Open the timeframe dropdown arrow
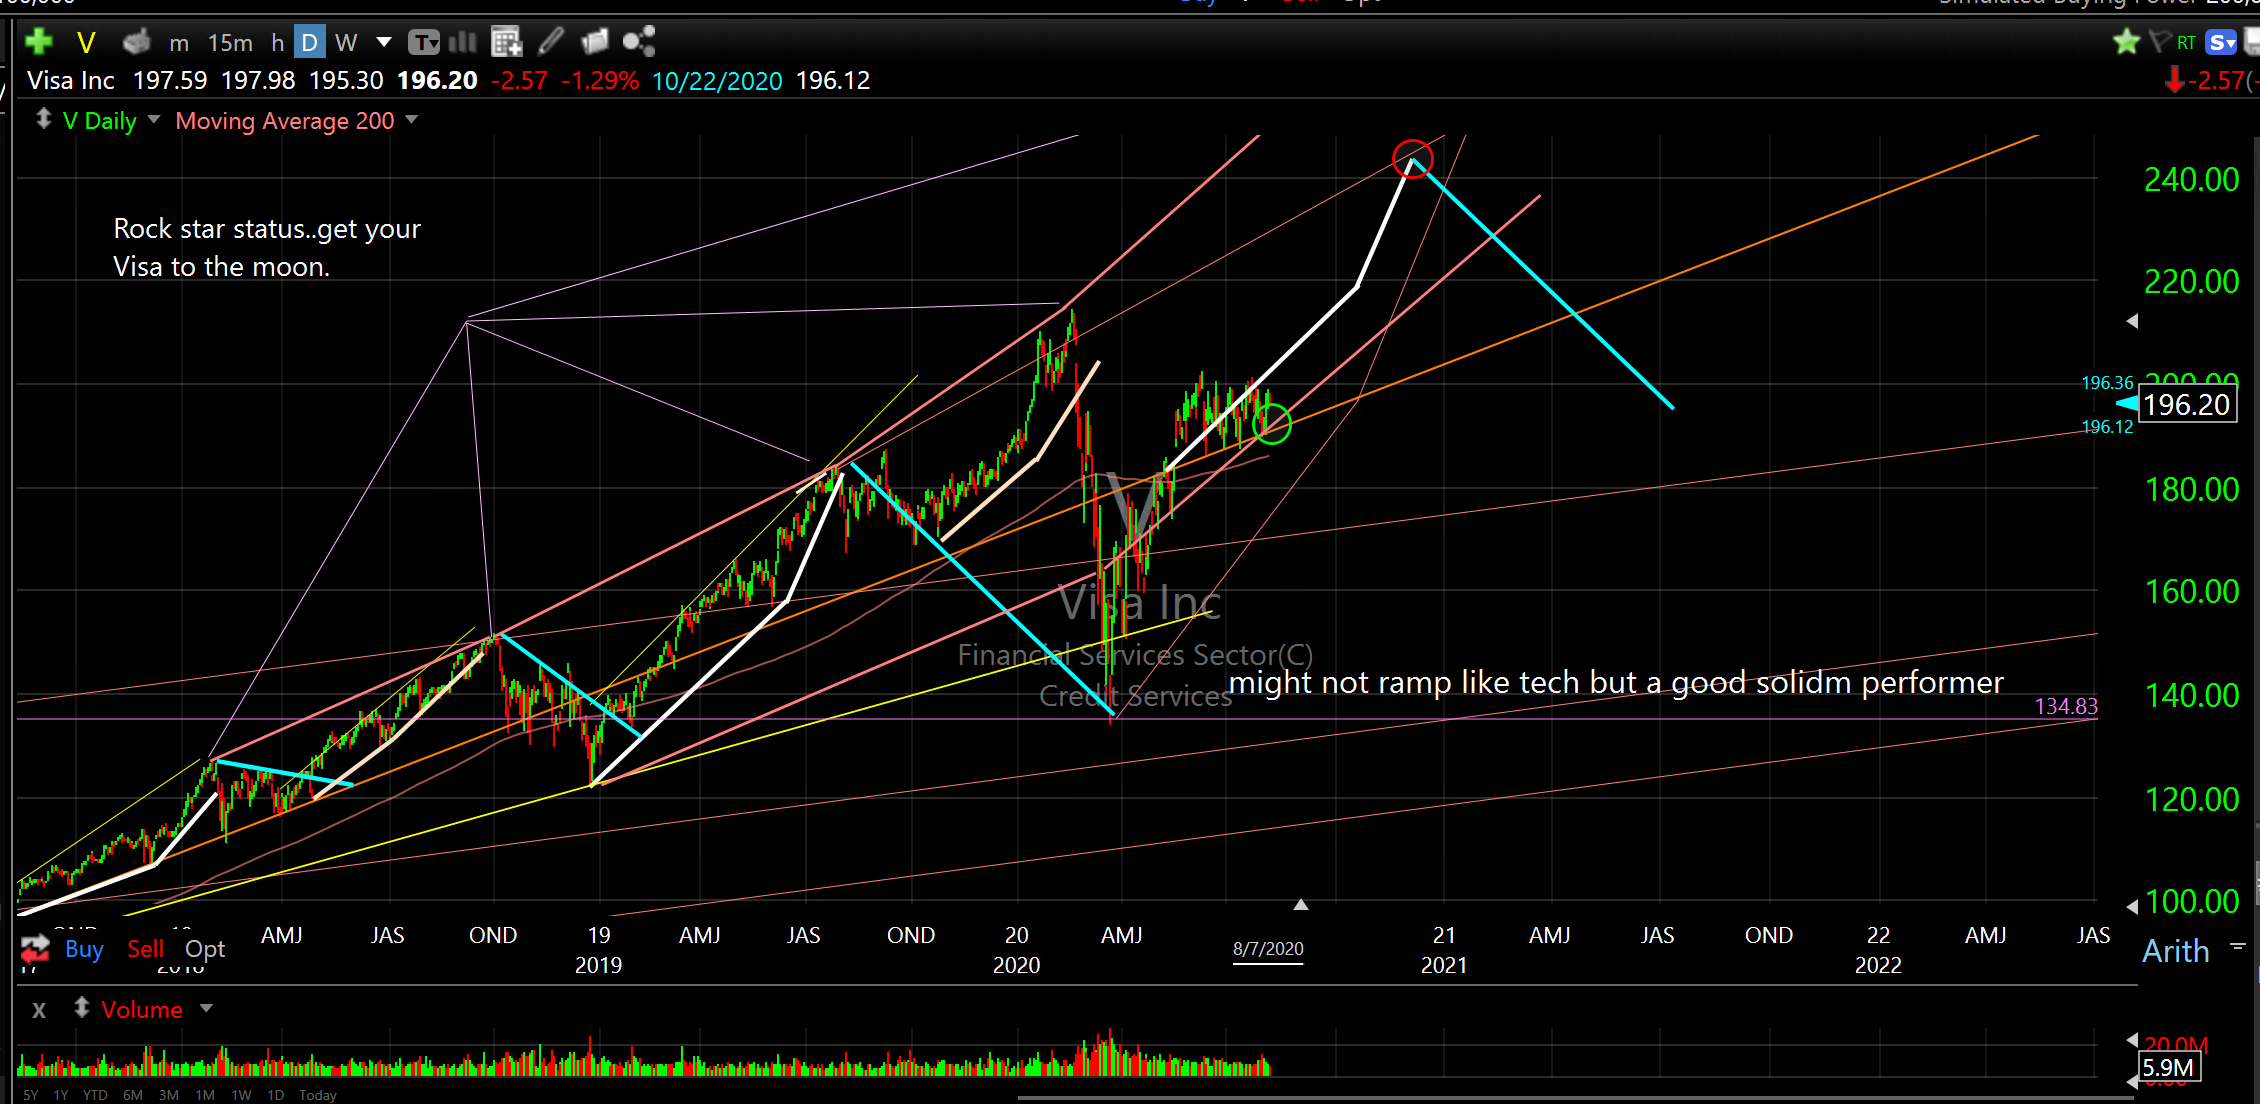Viewport: 2260px width, 1104px height. tap(383, 42)
